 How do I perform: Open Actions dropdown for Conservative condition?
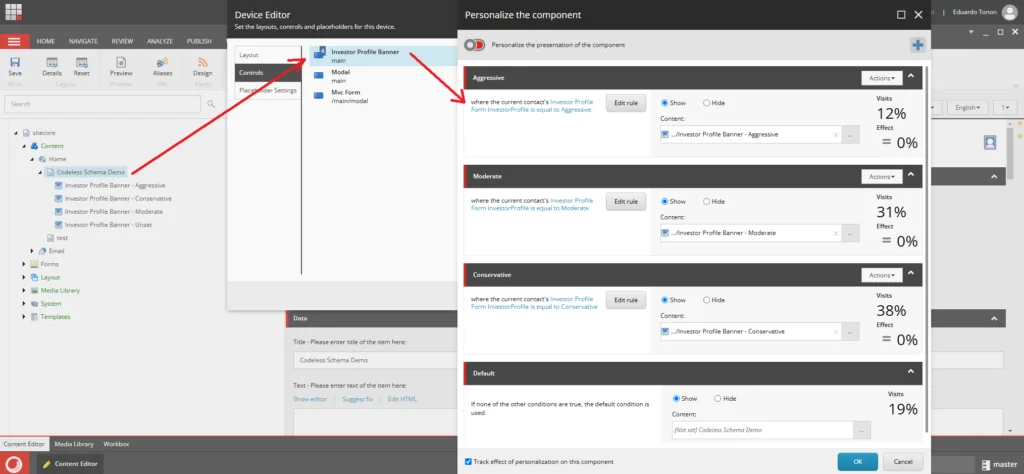[x=882, y=276]
